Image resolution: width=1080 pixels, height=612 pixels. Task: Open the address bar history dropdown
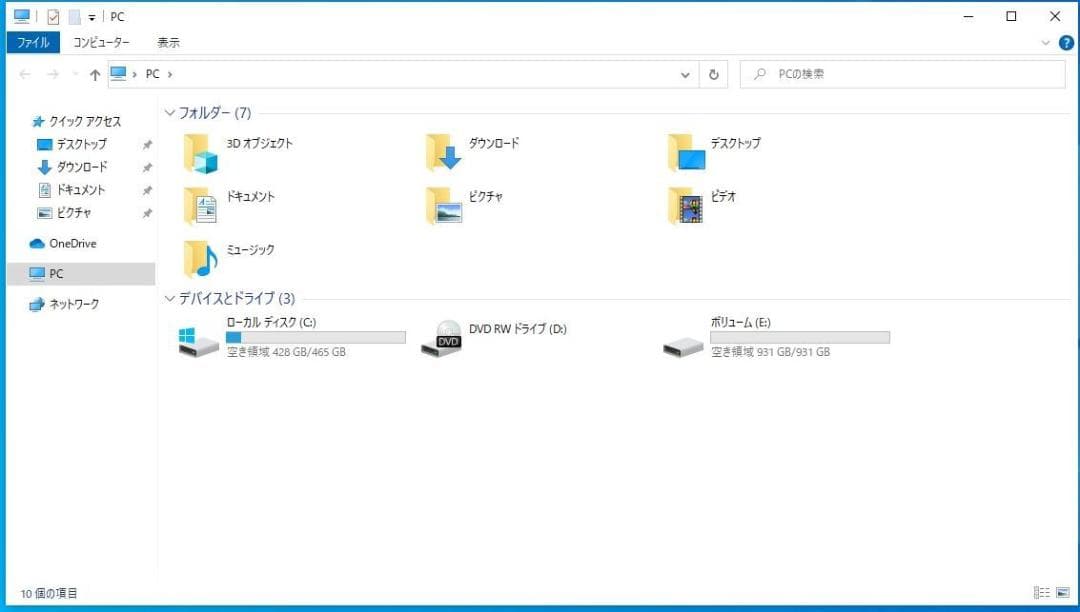click(x=685, y=74)
